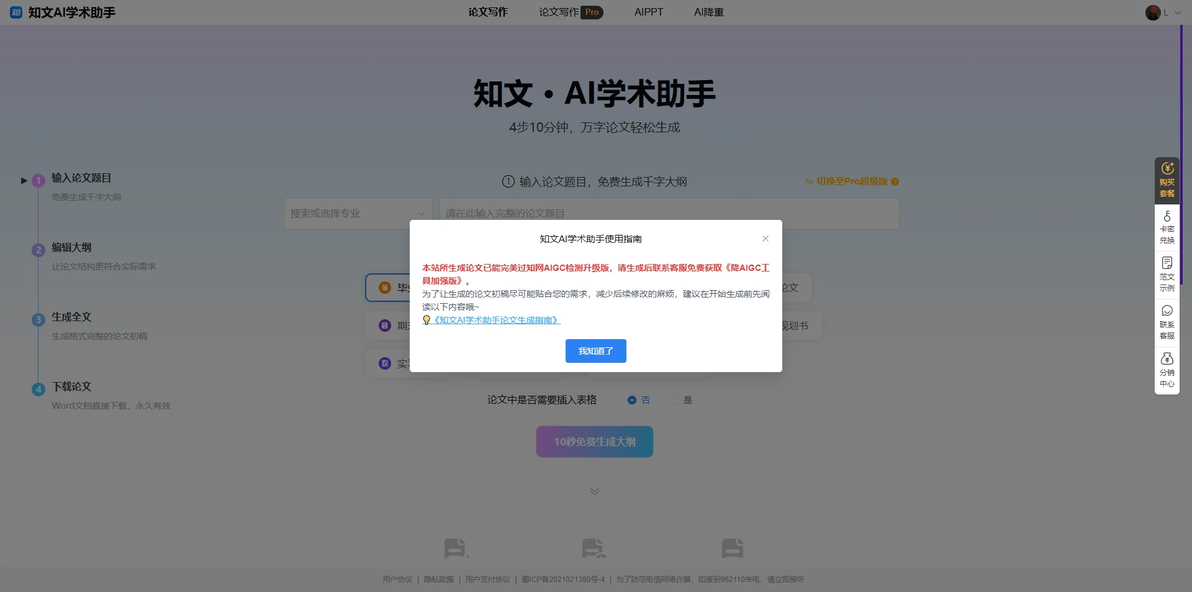Expand the user avatar account menu
This screenshot has height=592, width=1192.
point(1163,12)
